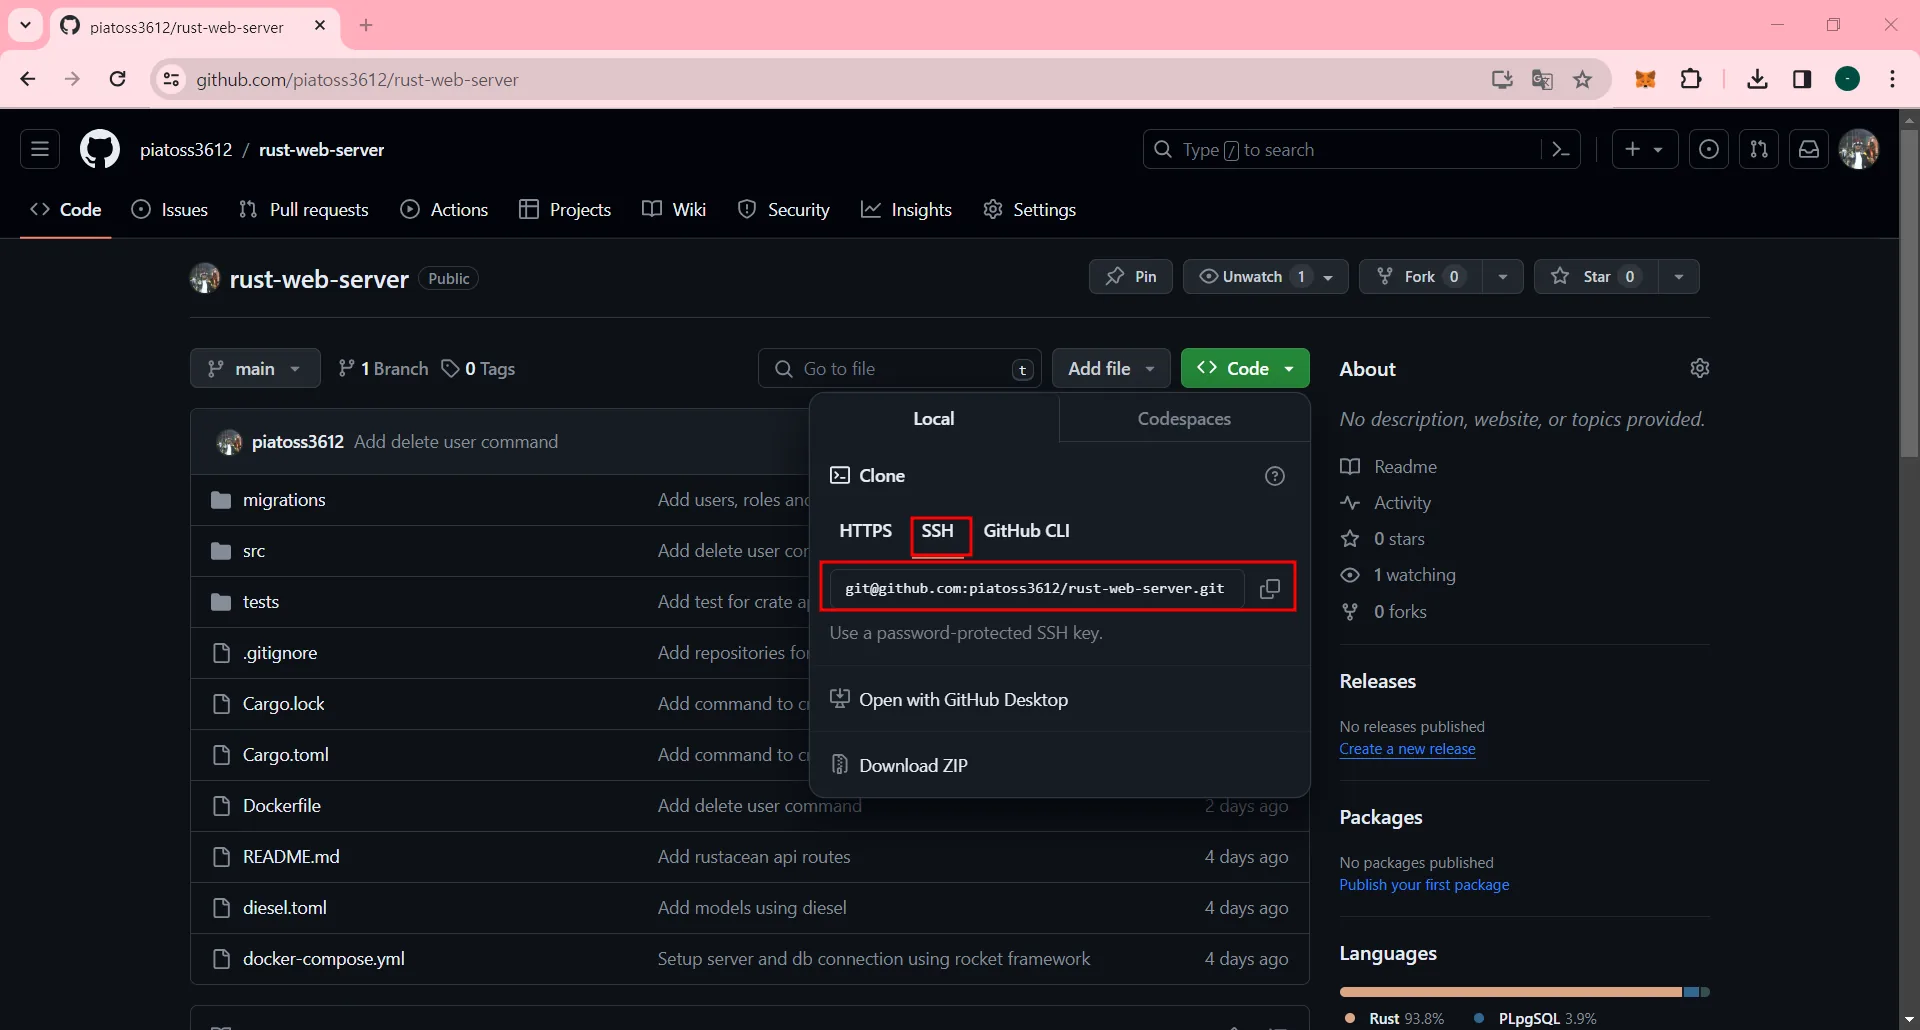1920x1030 pixels.
Task: Open the Pull requests tab
Action: (304, 210)
